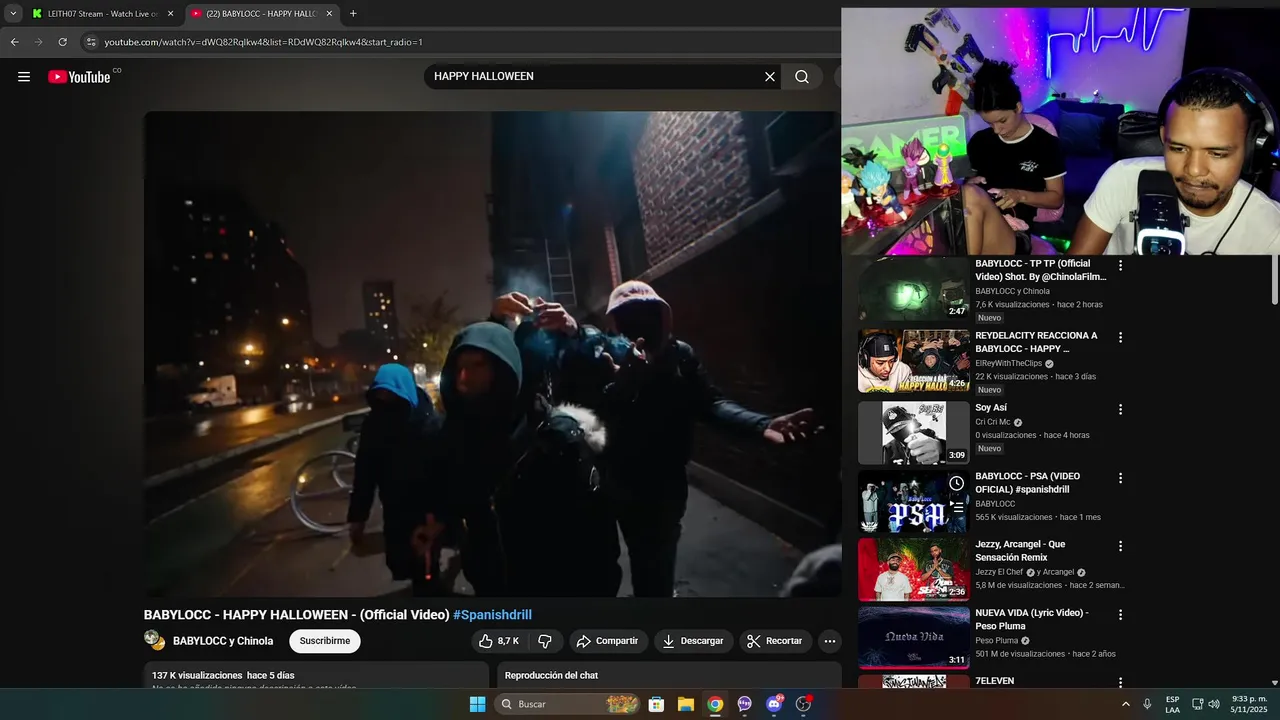This screenshot has width=1280, height=720.
Task: Open OBS Studio from the taskbar
Action: coord(803,704)
